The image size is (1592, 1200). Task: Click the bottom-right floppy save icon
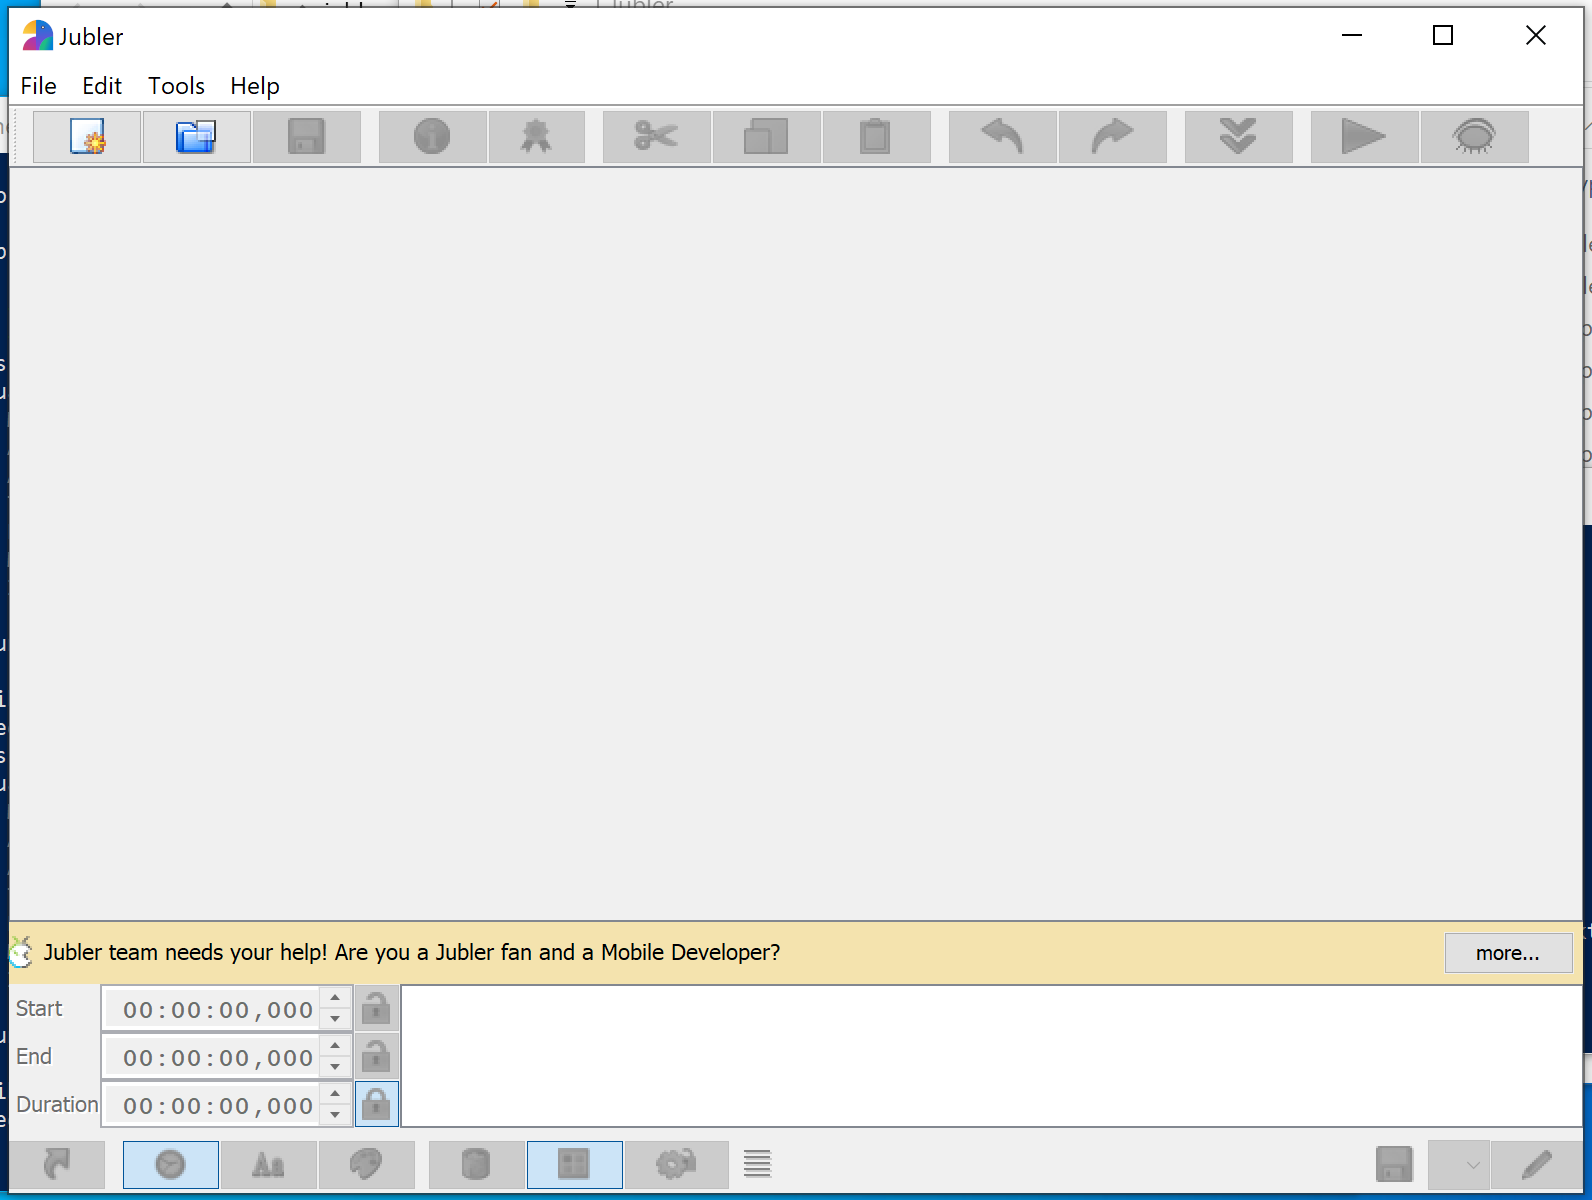tap(1394, 1165)
